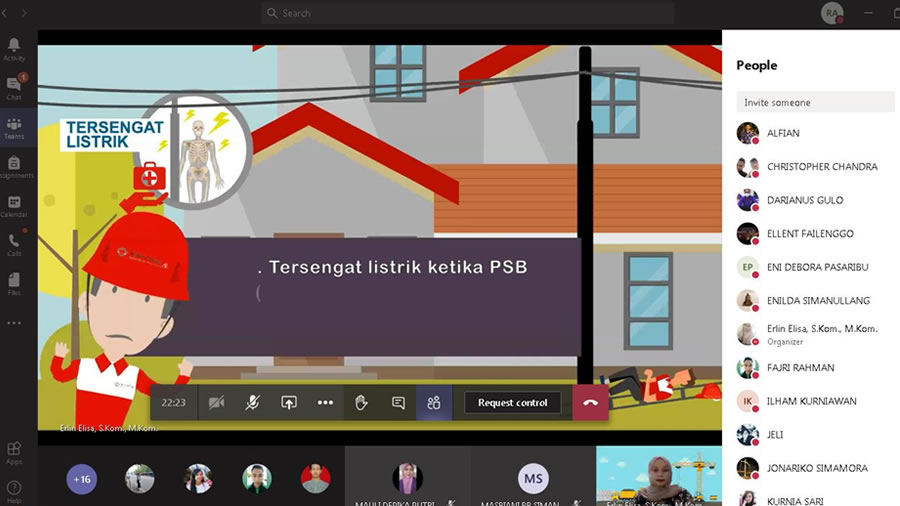This screenshot has width=900, height=506.
Task: Show the meeting conversation panel
Action: [398, 403]
